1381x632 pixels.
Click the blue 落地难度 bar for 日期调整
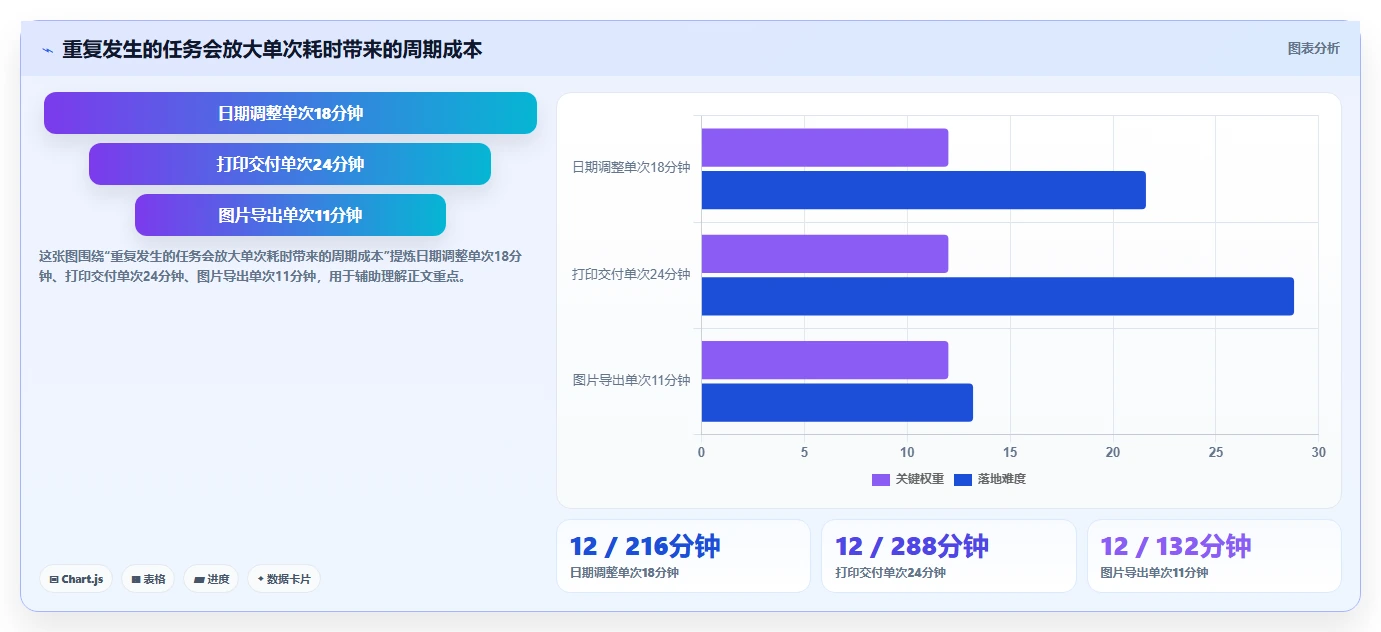pyautogui.click(x=923, y=190)
